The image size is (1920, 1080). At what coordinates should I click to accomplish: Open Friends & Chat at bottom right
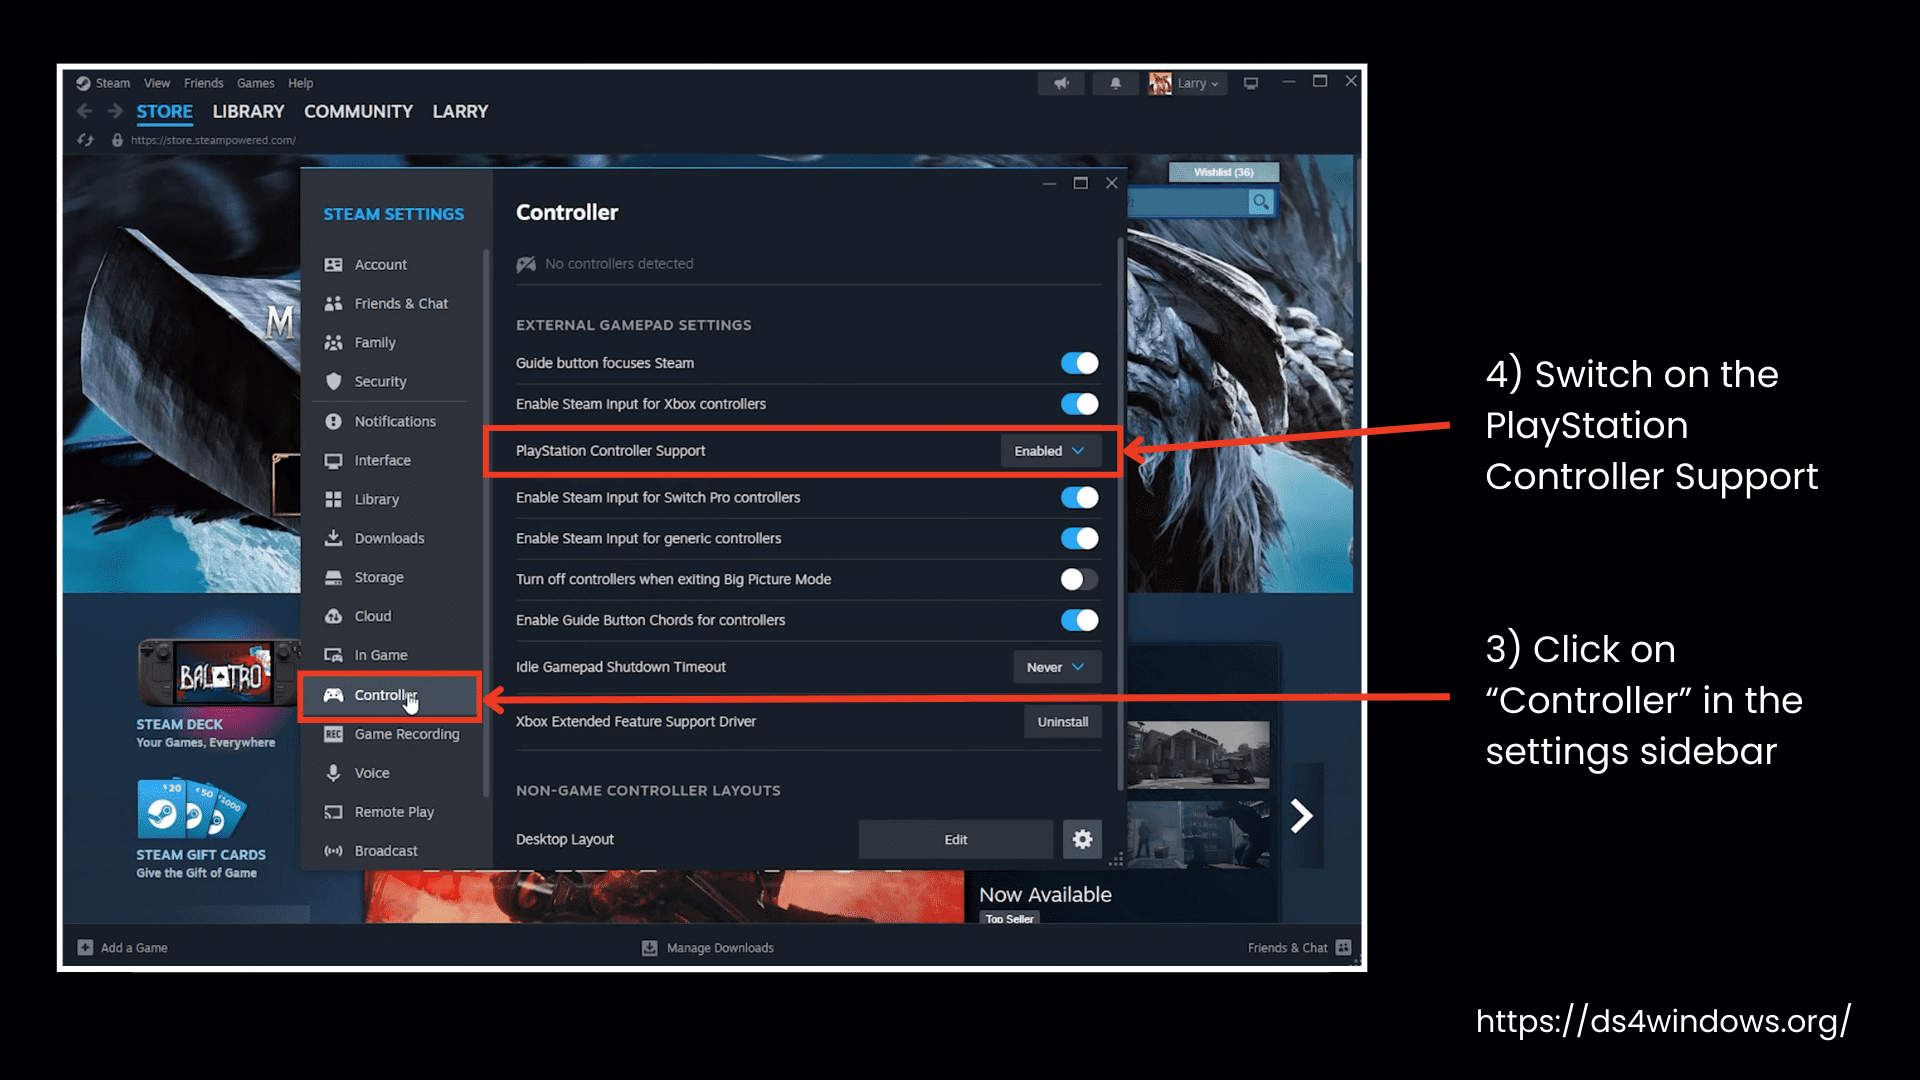(1299, 947)
